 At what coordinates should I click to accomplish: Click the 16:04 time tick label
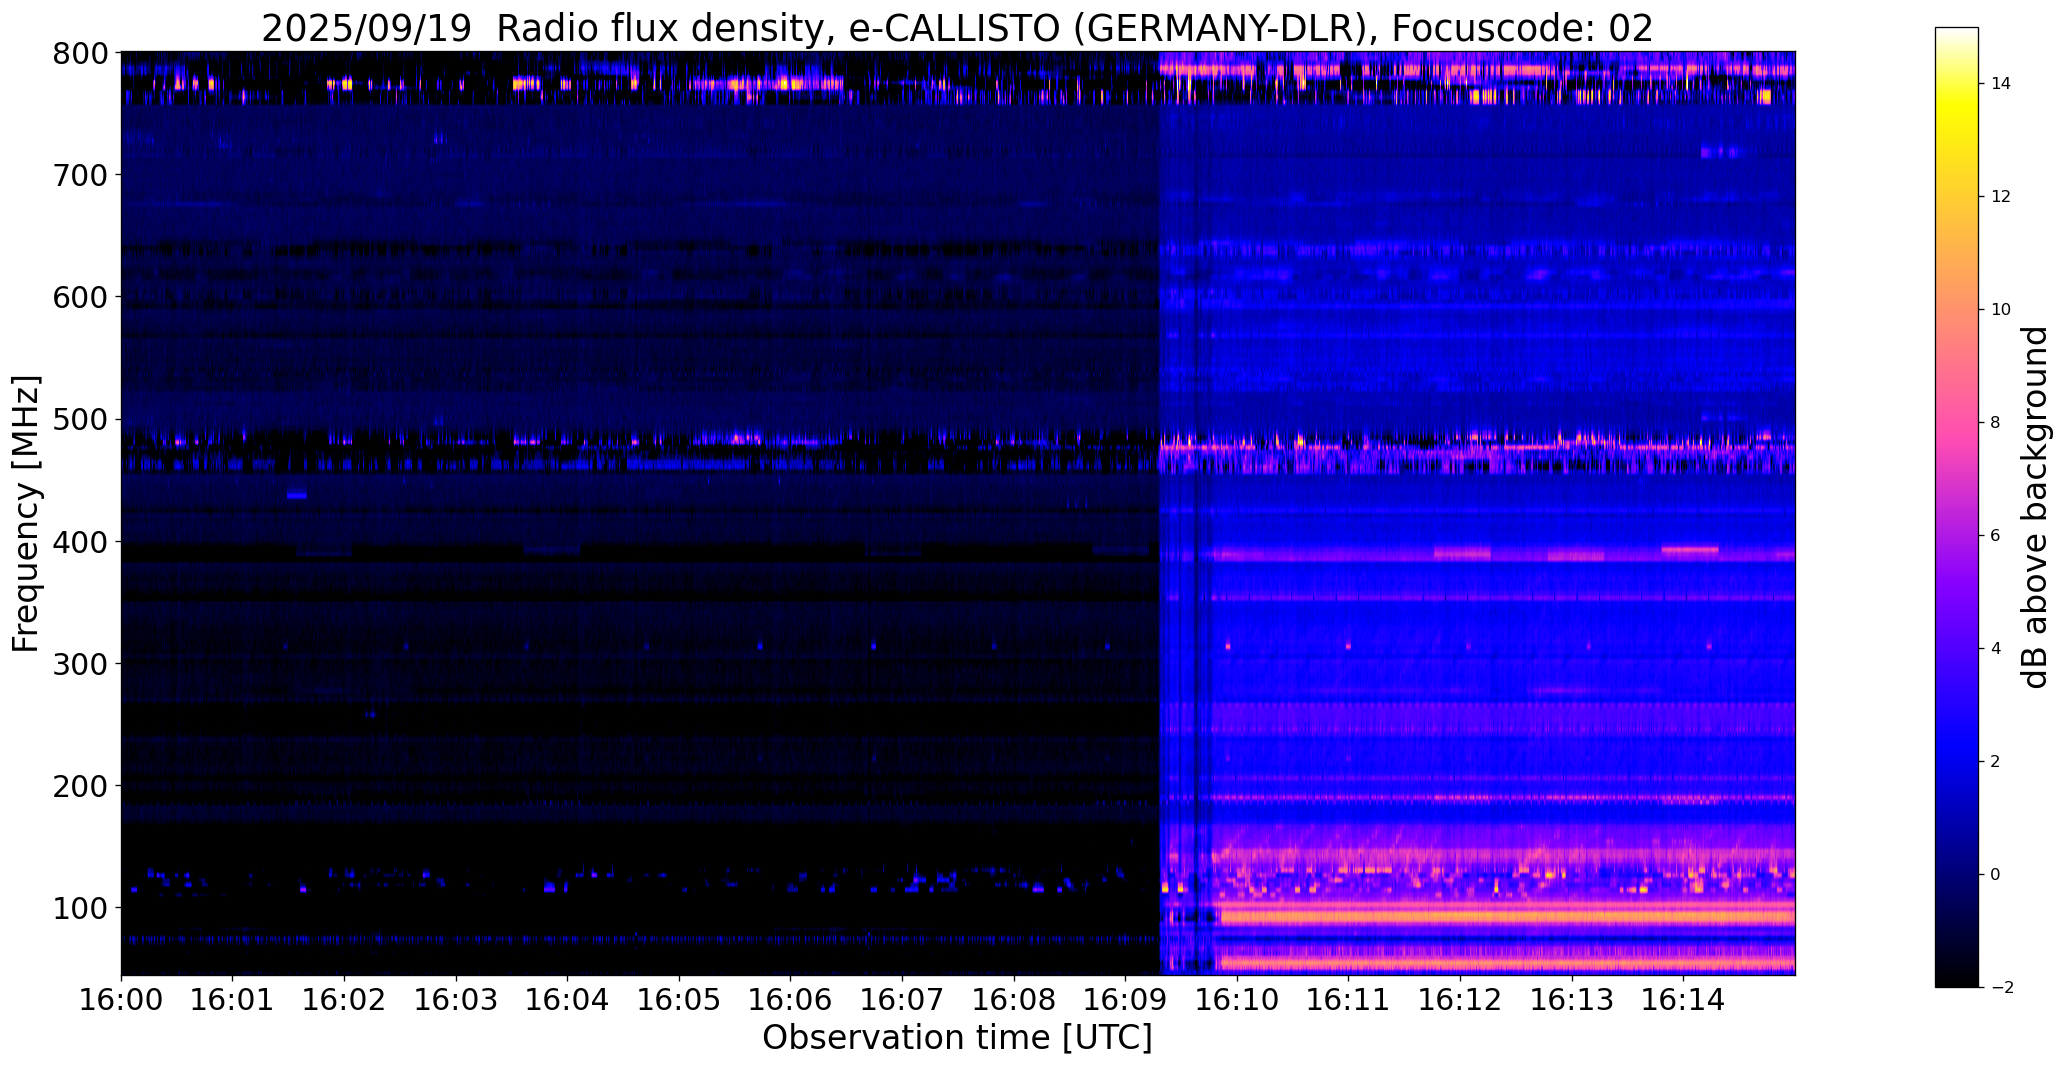click(x=567, y=999)
